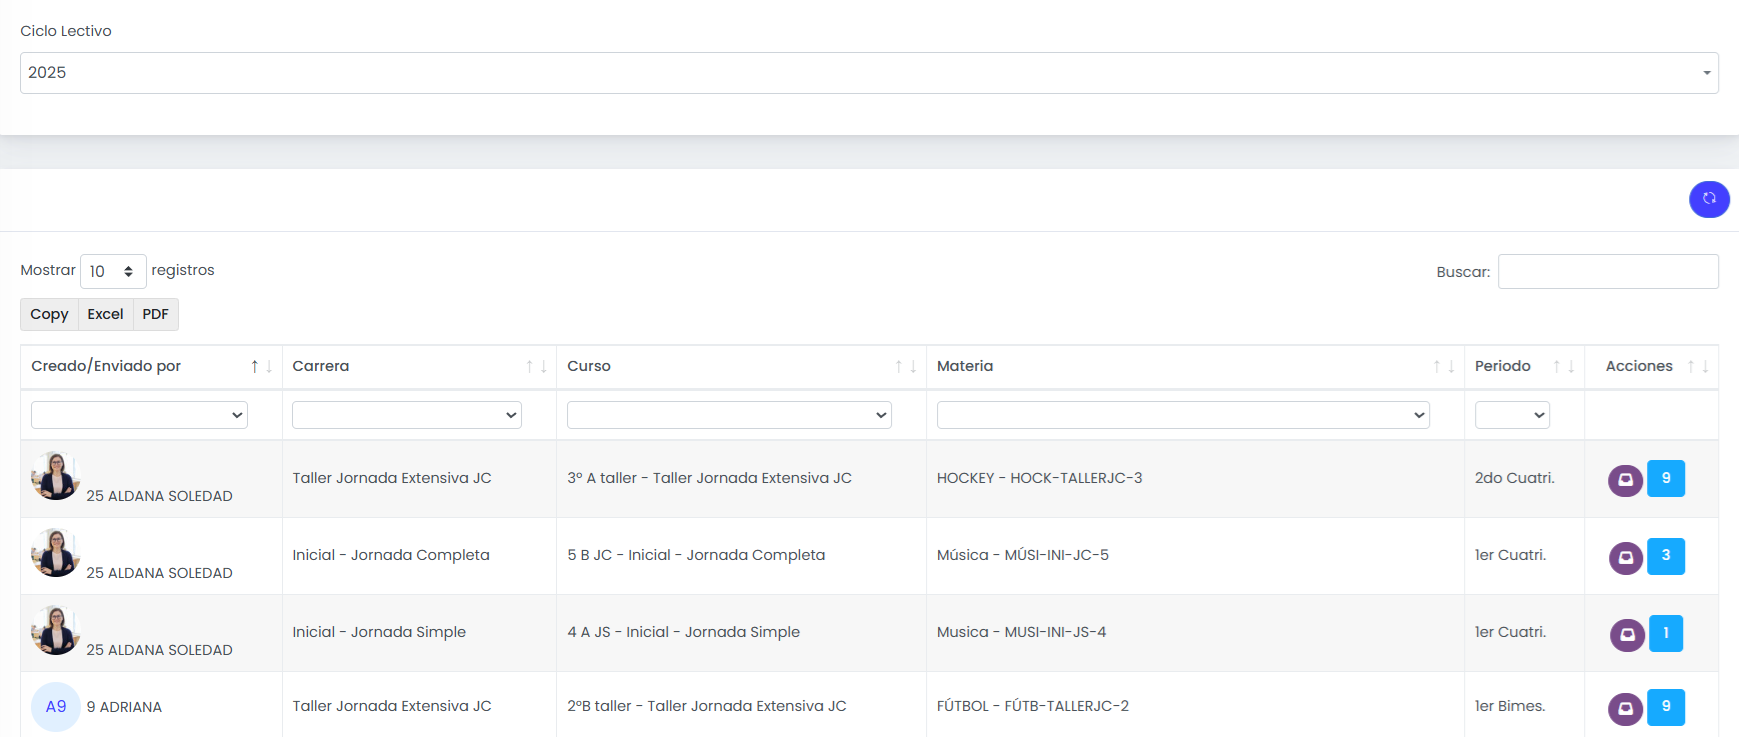
Task: Focus the Buscar search field
Action: (x=1608, y=271)
